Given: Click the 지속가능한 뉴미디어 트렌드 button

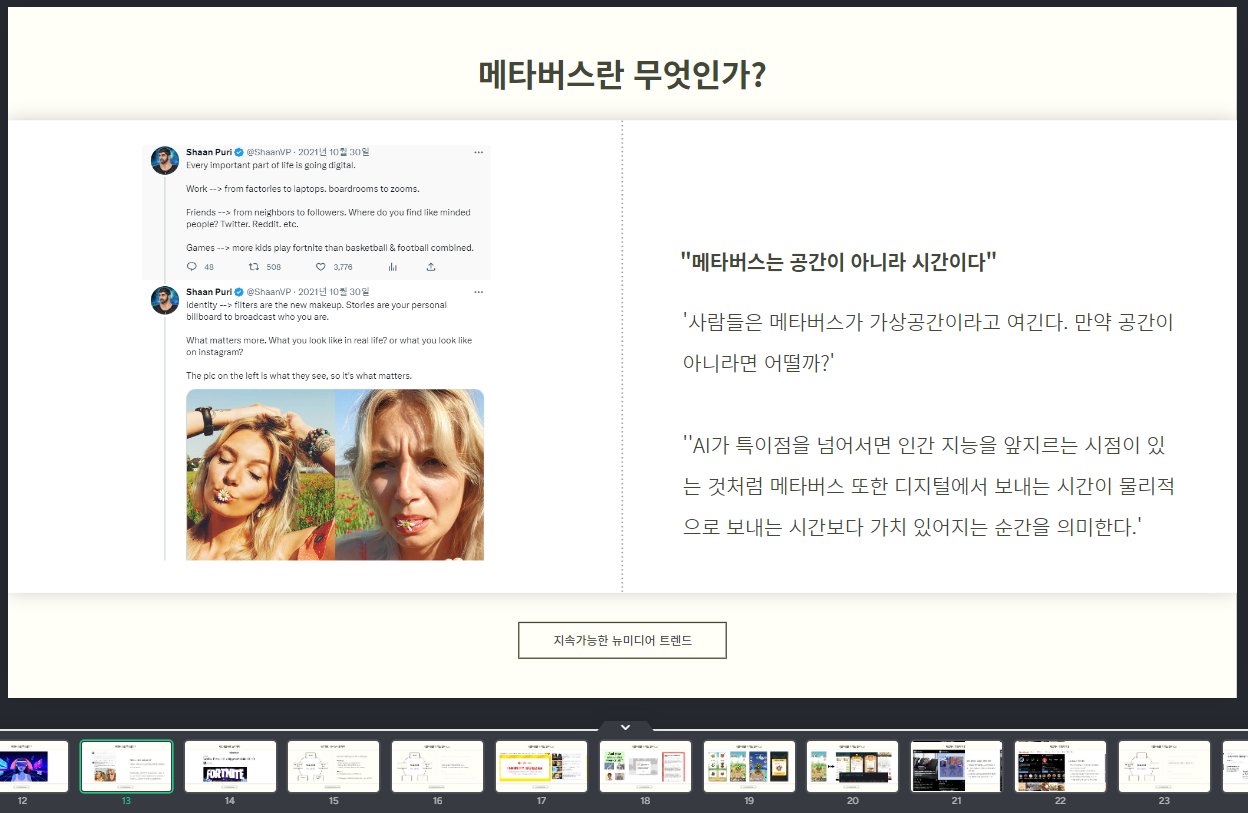Looking at the screenshot, I should coord(622,640).
